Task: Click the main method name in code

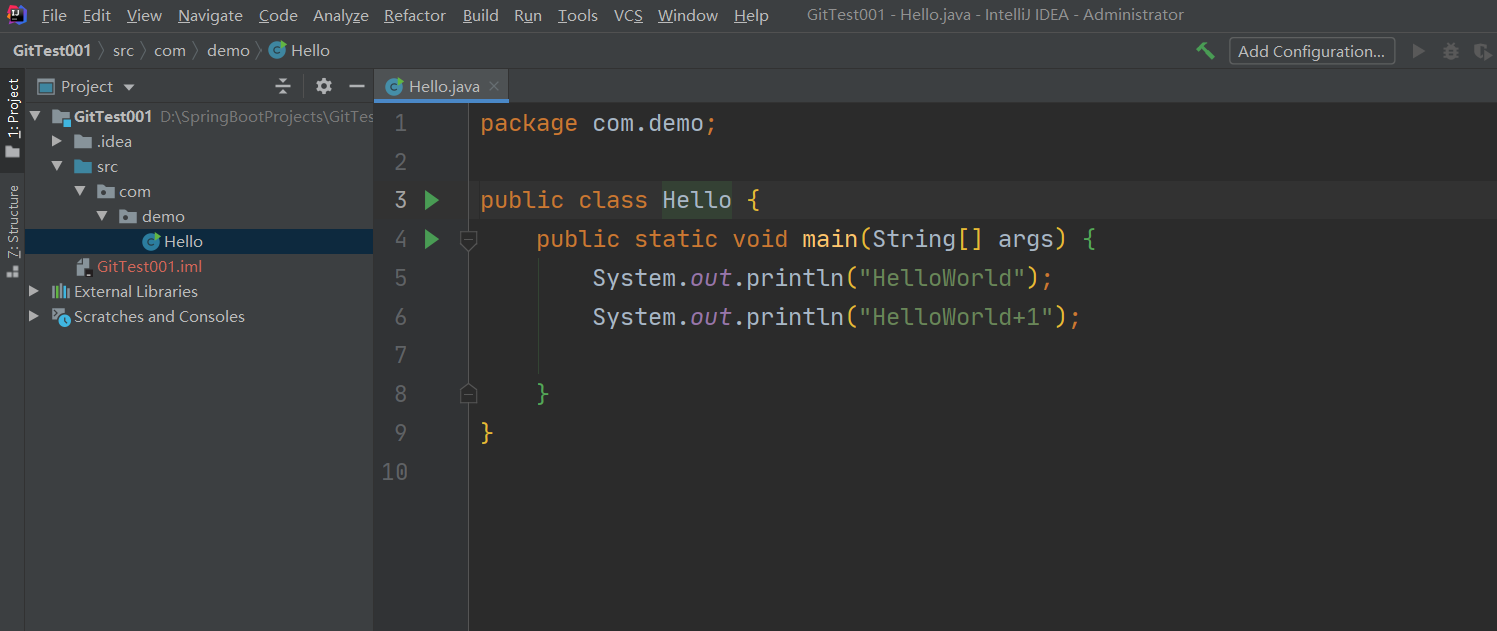Action: (829, 239)
